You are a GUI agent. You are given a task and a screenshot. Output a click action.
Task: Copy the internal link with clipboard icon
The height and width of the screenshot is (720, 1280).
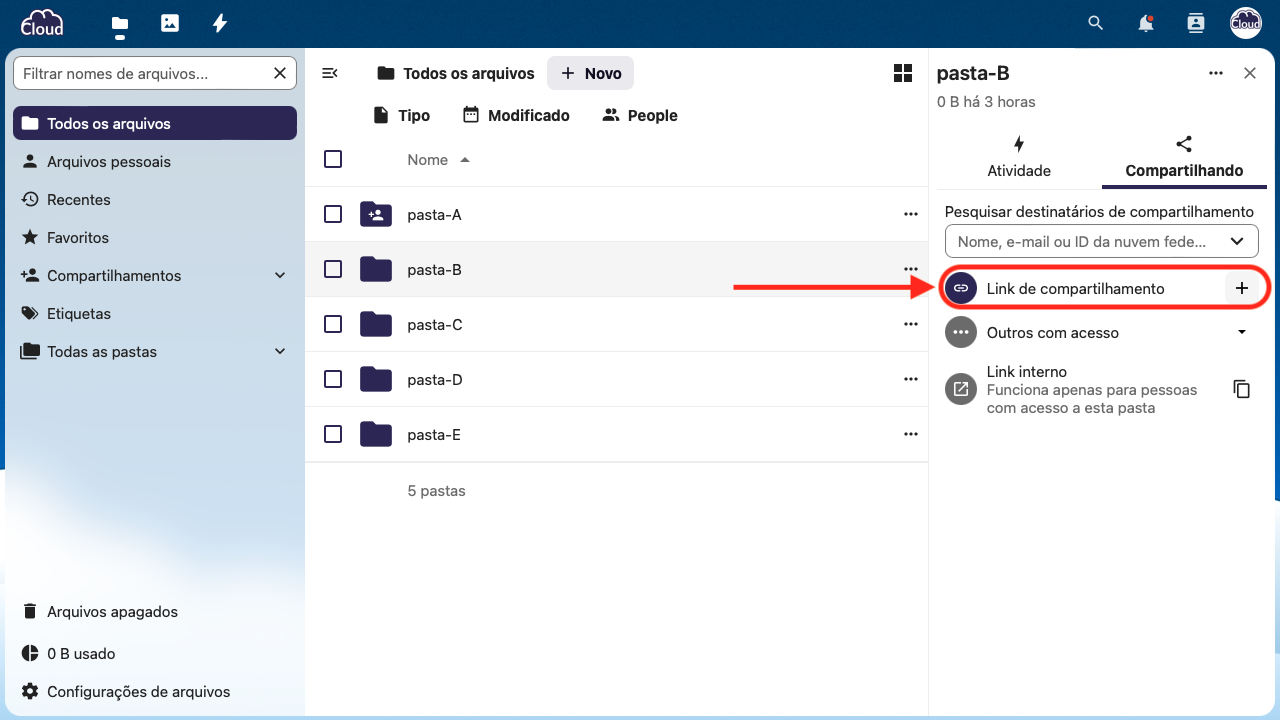[x=1242, y=389]
